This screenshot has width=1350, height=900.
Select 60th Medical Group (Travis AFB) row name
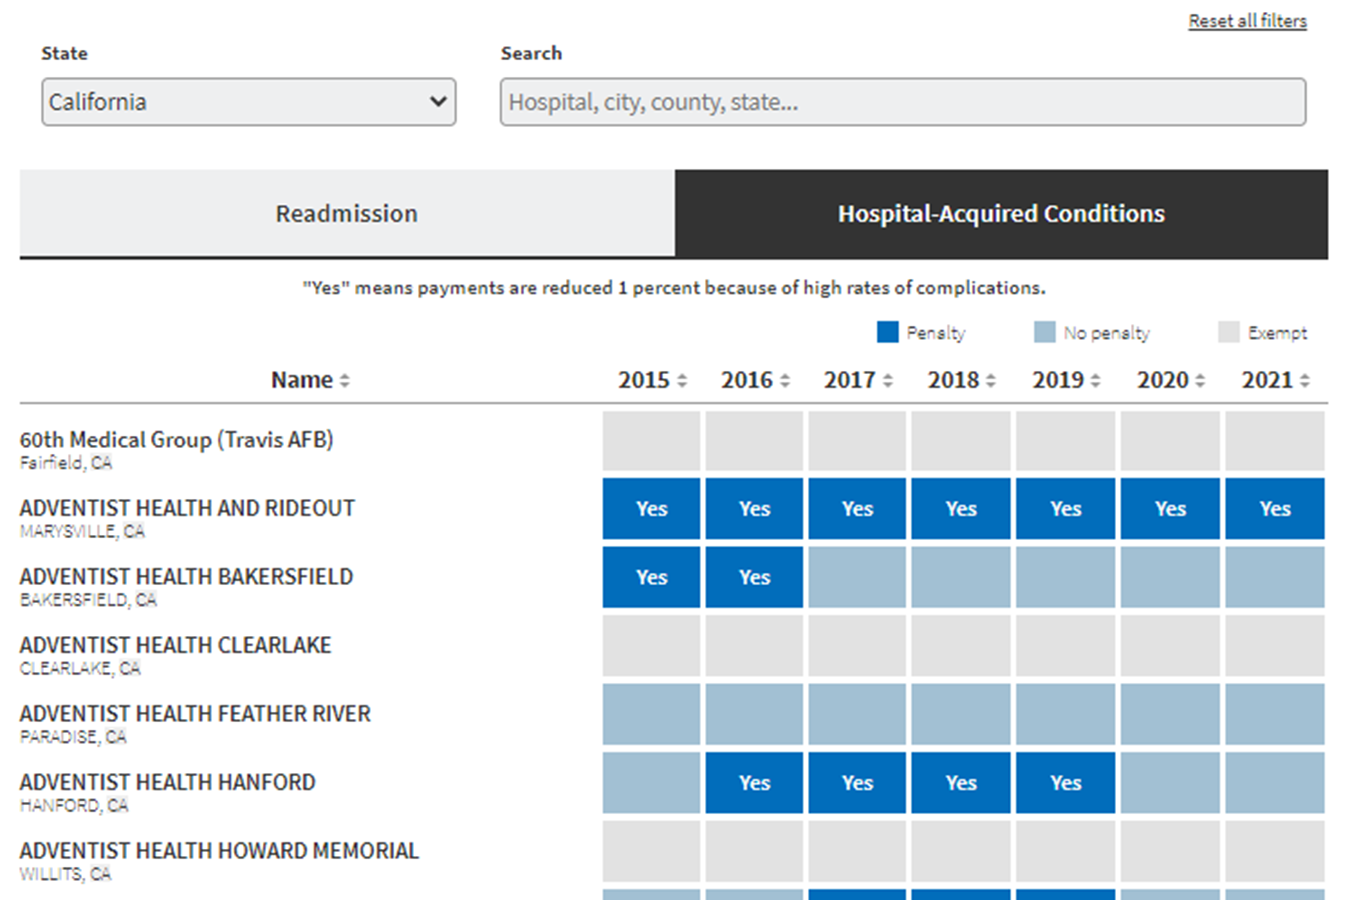[176, 440]
